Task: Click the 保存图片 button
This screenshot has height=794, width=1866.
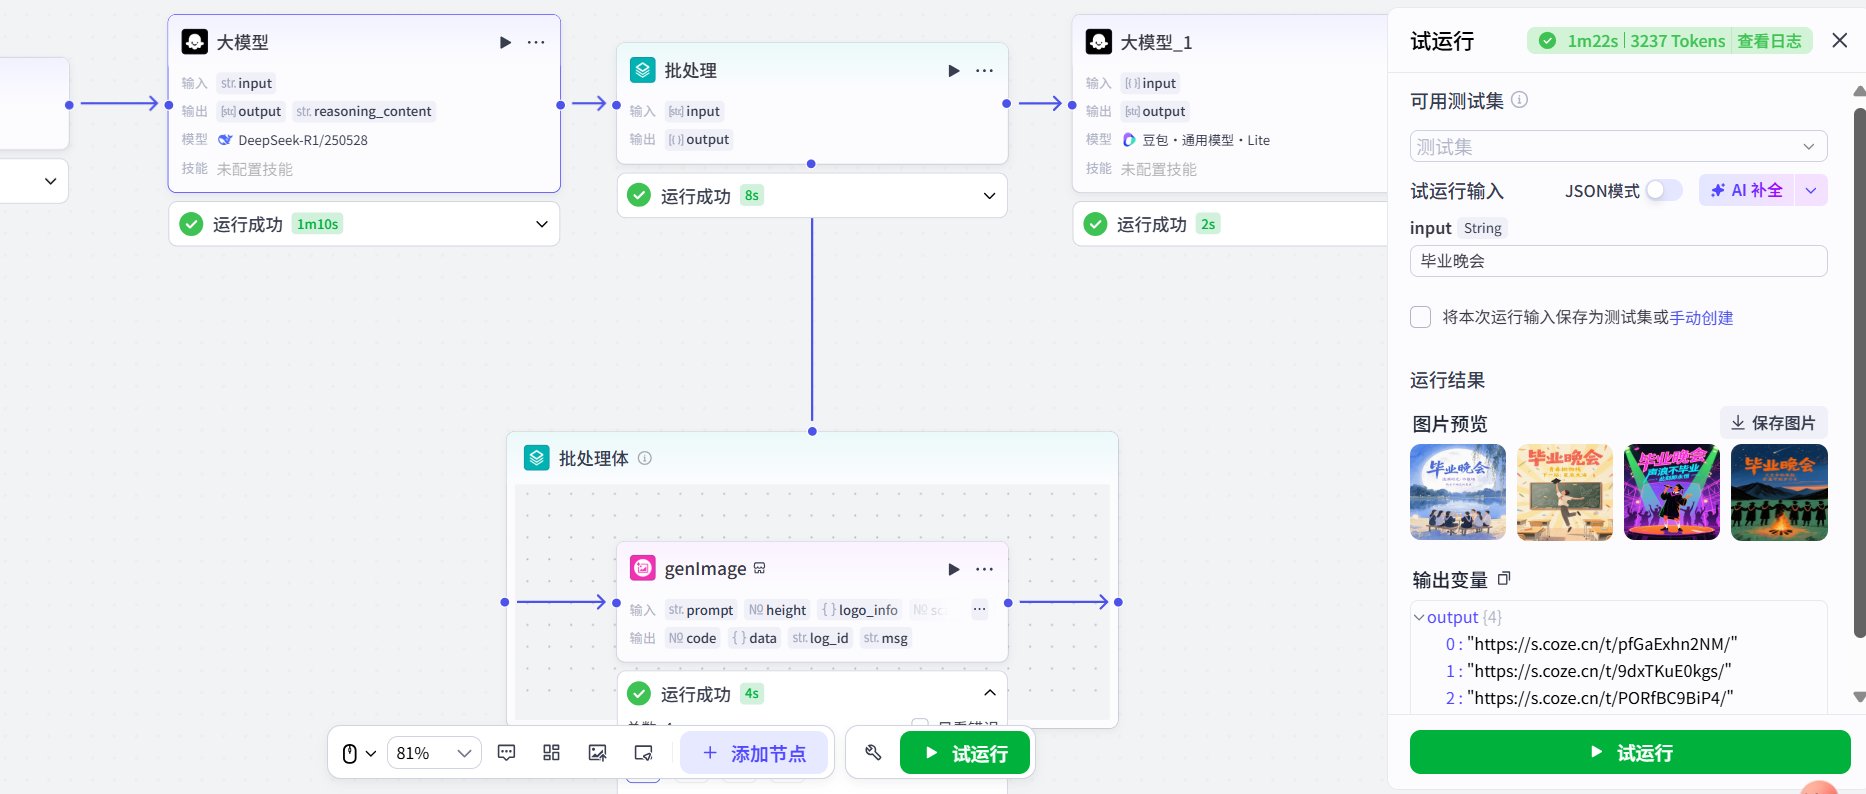Action: [x=1773, y=423]
